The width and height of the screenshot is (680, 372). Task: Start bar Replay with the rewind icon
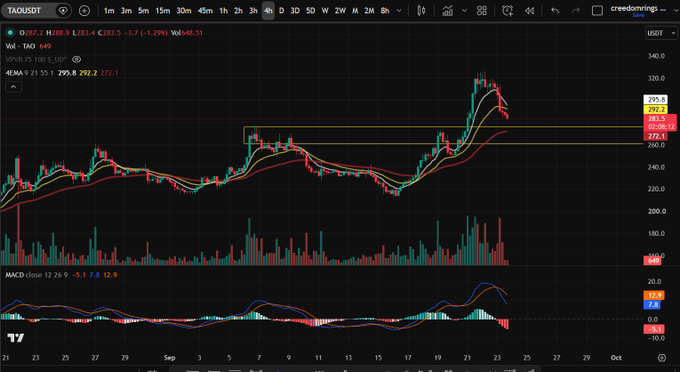tap(530, 11)
